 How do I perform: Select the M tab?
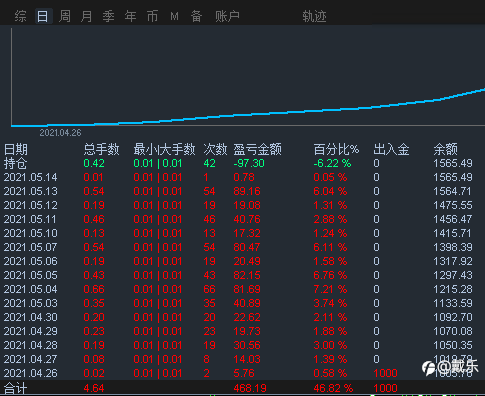coord(174,16)
